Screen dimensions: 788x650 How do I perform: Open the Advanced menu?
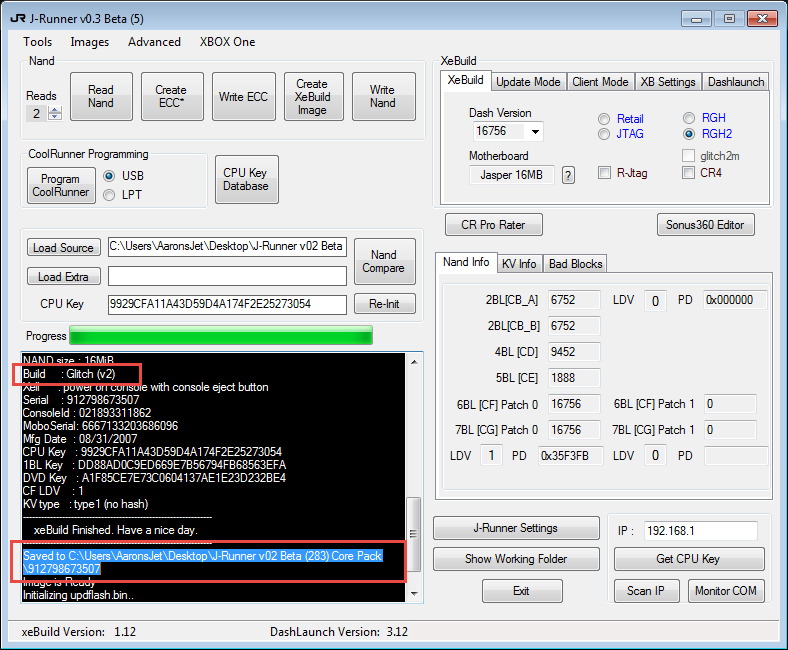(154, 42)
